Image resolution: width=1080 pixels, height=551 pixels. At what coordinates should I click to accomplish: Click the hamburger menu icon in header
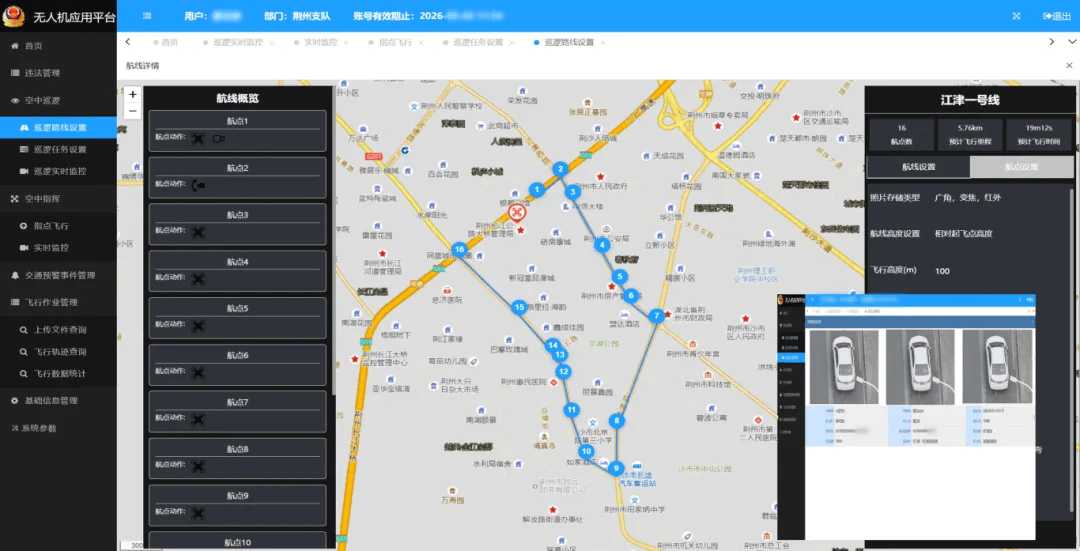pos(147,16)
